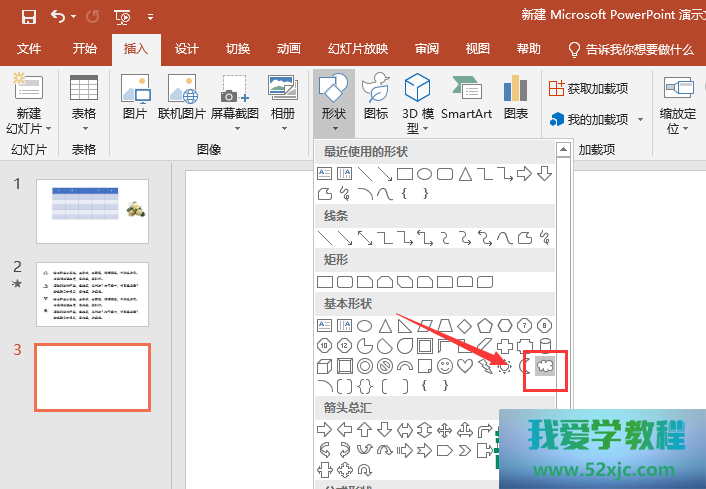Select the lightning bolt shape
The width and height of the screenshot is (706, 489).
point(485,366)
